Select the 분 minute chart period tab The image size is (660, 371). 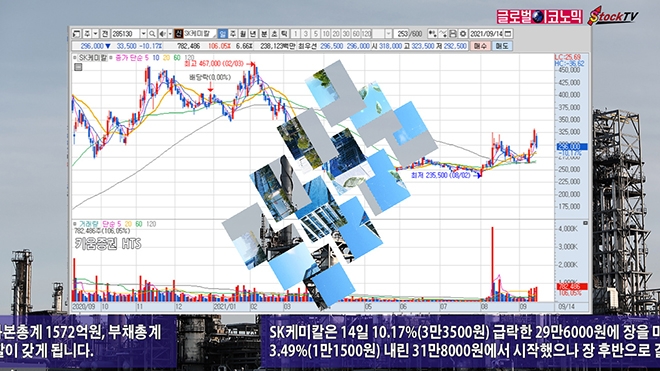click(263, 34)
